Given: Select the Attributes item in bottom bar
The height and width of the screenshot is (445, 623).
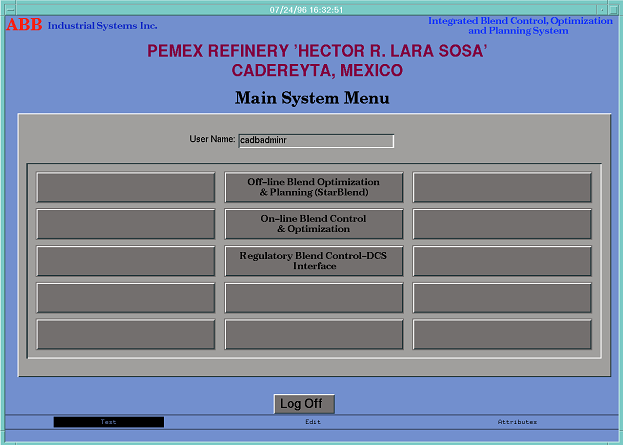Looking at the screenshot, I should click(x=517, y=422).
